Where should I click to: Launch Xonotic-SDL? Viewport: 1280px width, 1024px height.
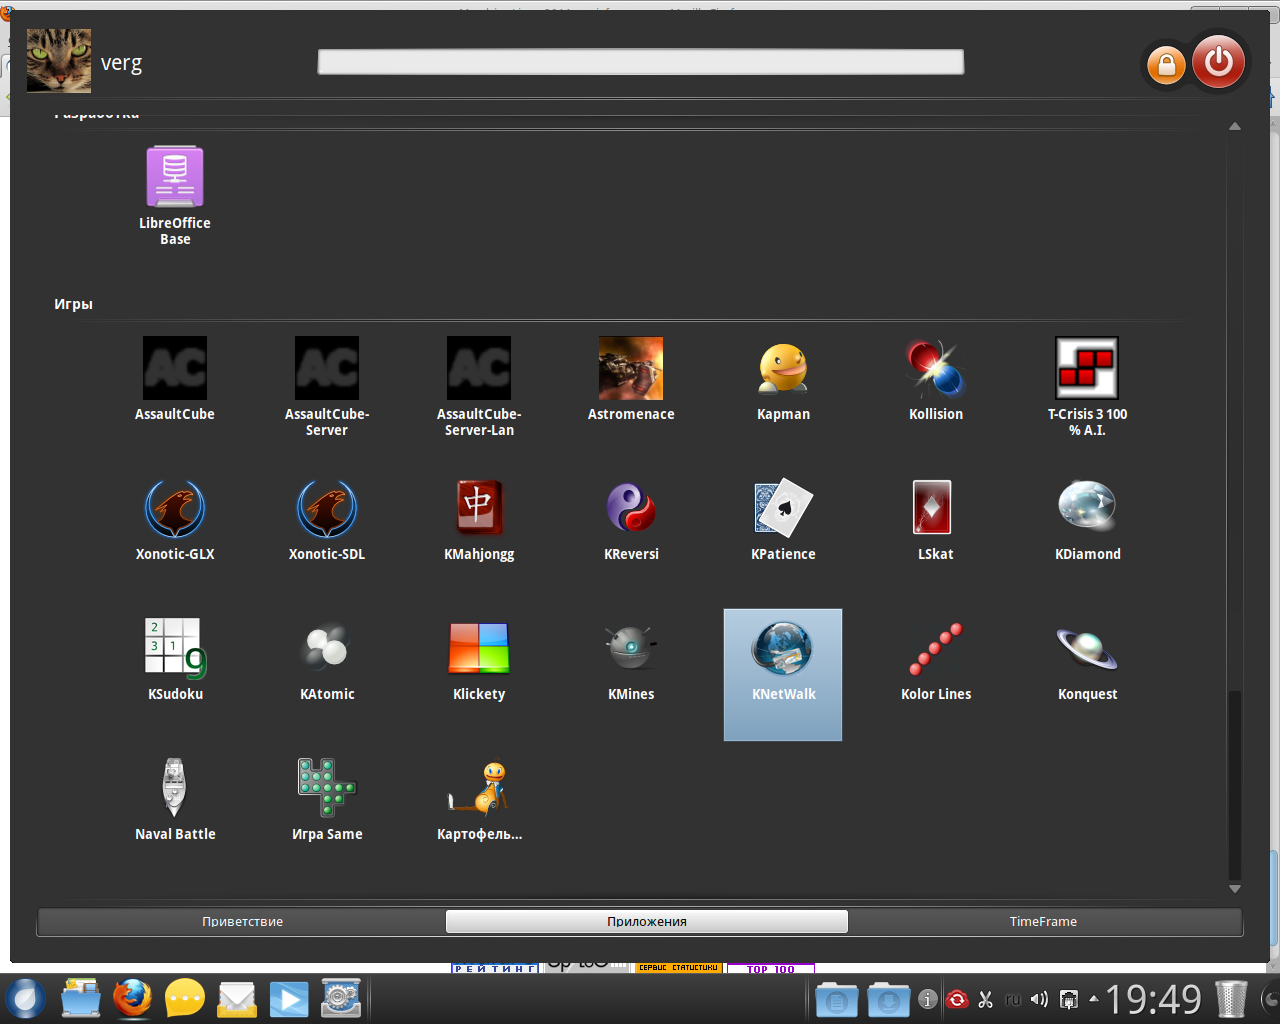click(327, 520)
